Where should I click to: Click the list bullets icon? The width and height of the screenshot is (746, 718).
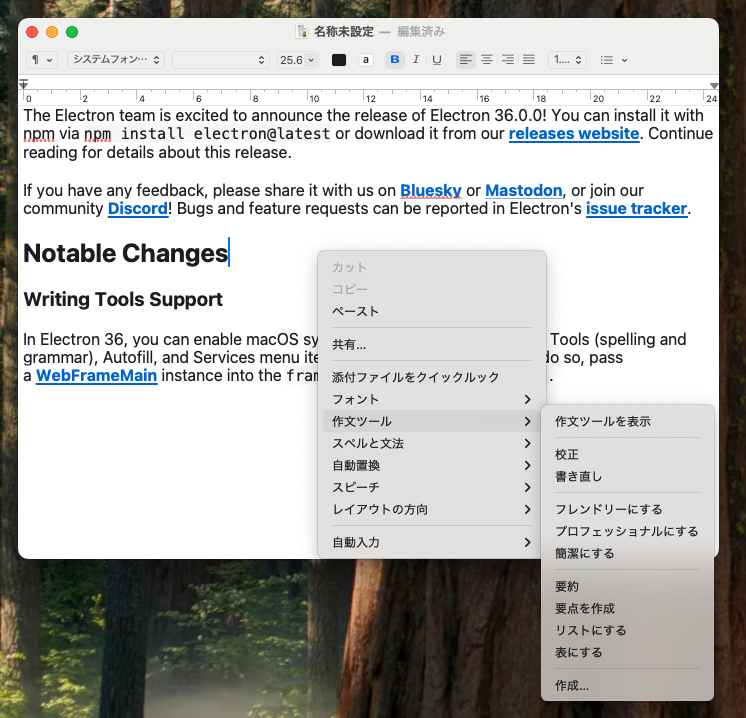(x=607, y=60)
